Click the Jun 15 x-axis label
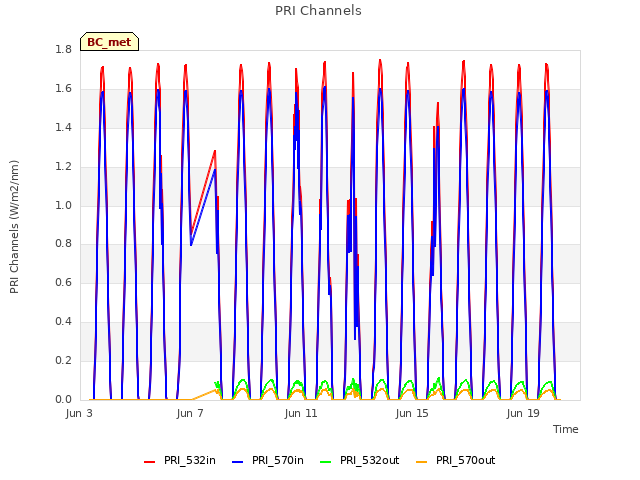The image size is (640, 480). (x=412, y=413)
